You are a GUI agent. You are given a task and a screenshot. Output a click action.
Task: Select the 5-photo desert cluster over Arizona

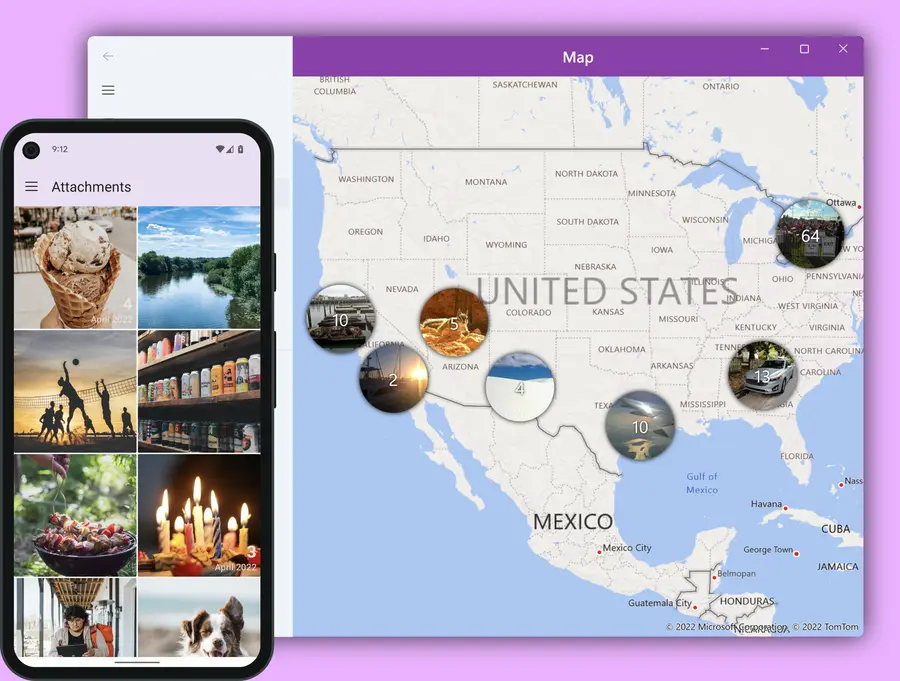pos(454,323)
